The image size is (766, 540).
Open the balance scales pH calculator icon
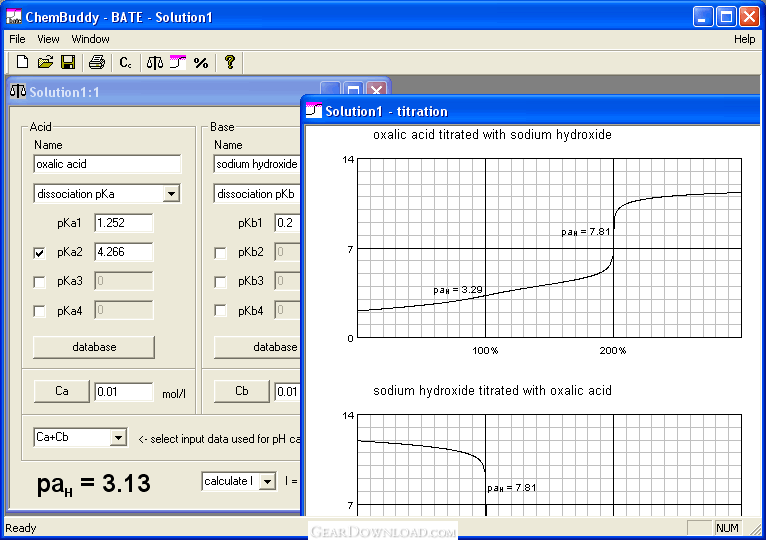[155, 62]
